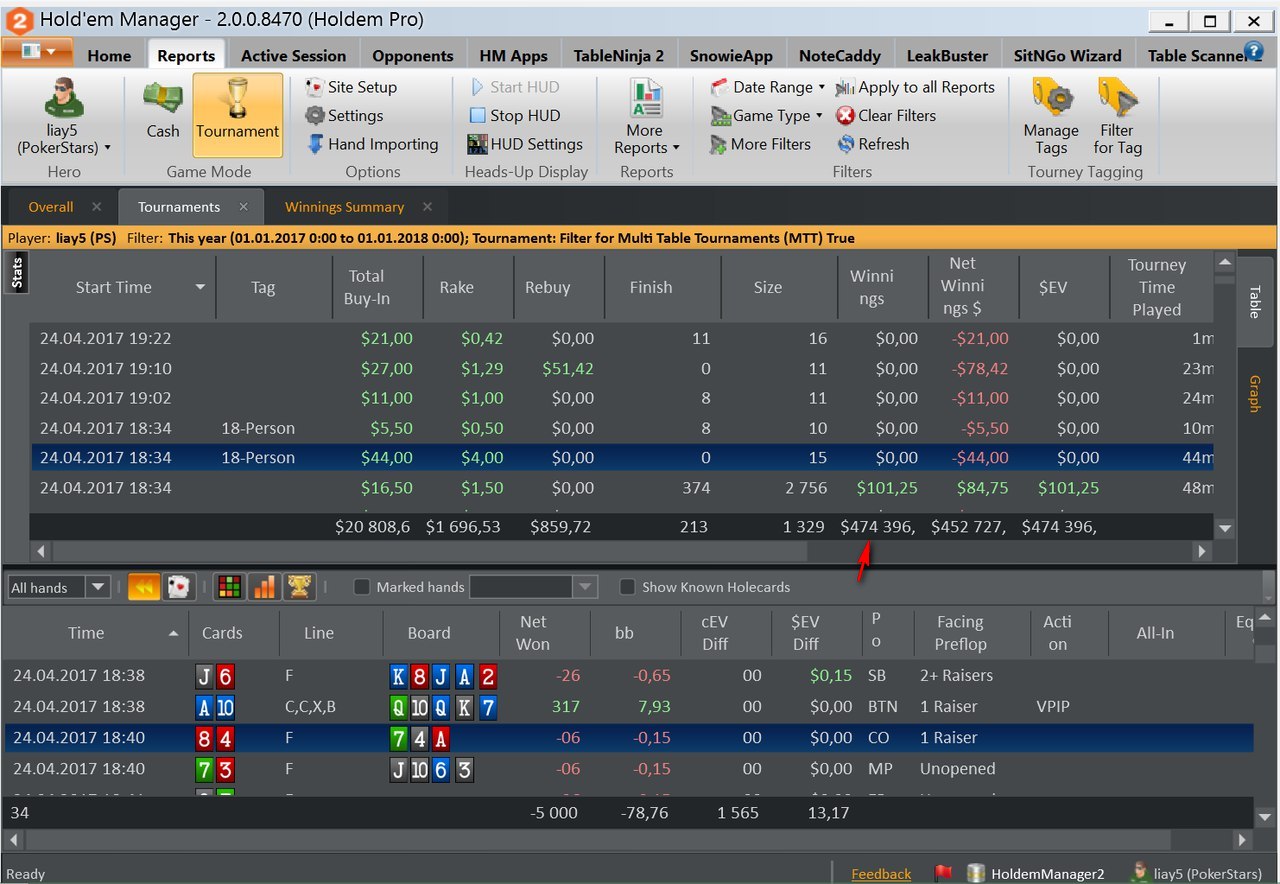This screenshot has height=884, width=1280.
Task: Click tournaments horizontal scrollbar thumb
Action: pos(430,551)
